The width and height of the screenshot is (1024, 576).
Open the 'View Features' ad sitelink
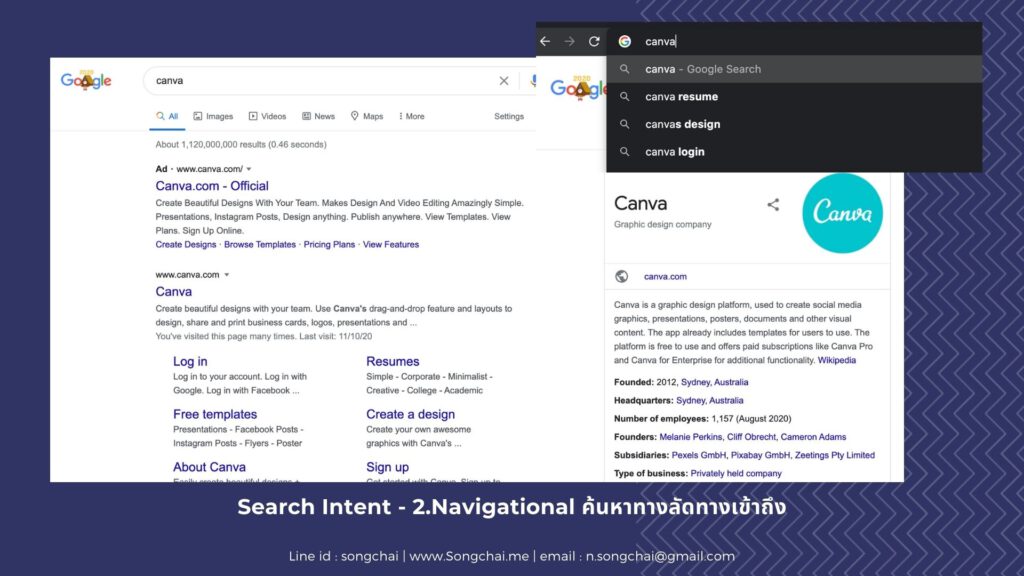pos(391,244)
